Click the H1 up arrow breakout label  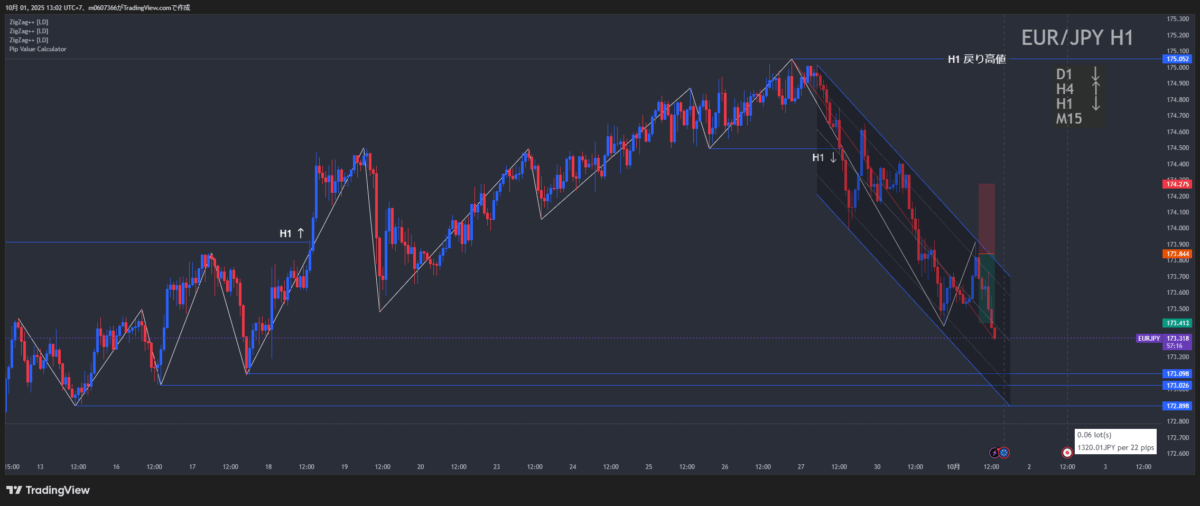292,234
